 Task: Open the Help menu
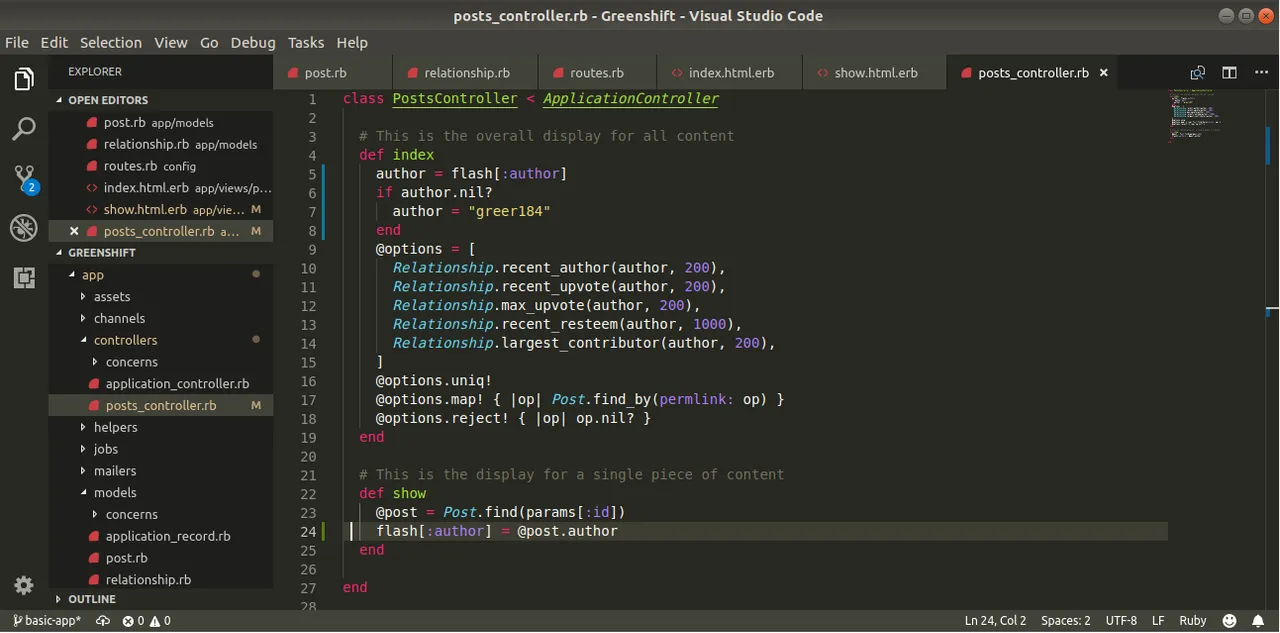pos(352,42)
